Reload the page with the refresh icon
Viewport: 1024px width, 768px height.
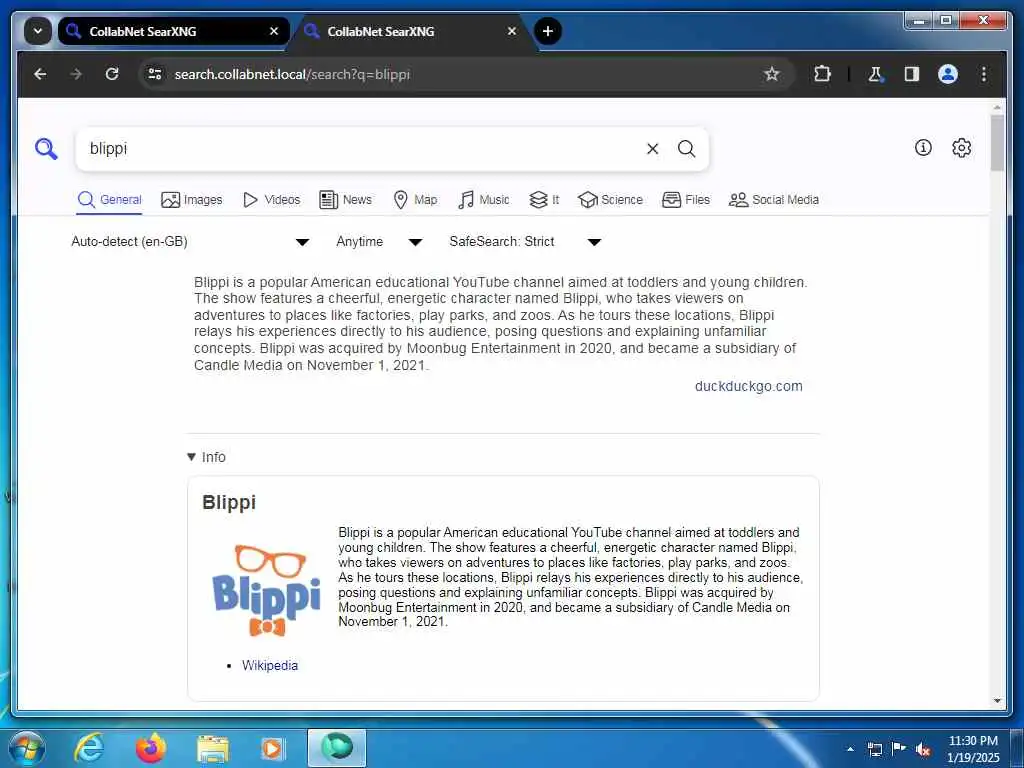pos(112,74)
